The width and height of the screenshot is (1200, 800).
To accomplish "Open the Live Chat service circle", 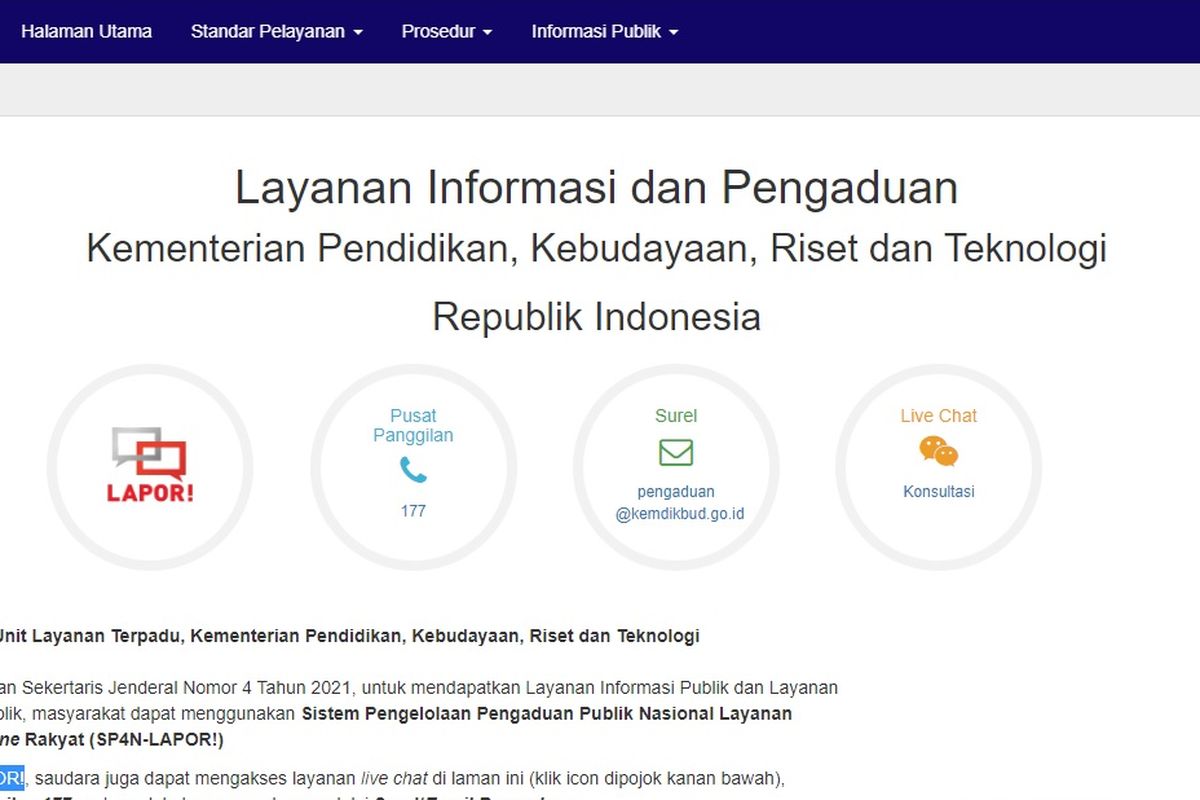I will tap(937, 468).
